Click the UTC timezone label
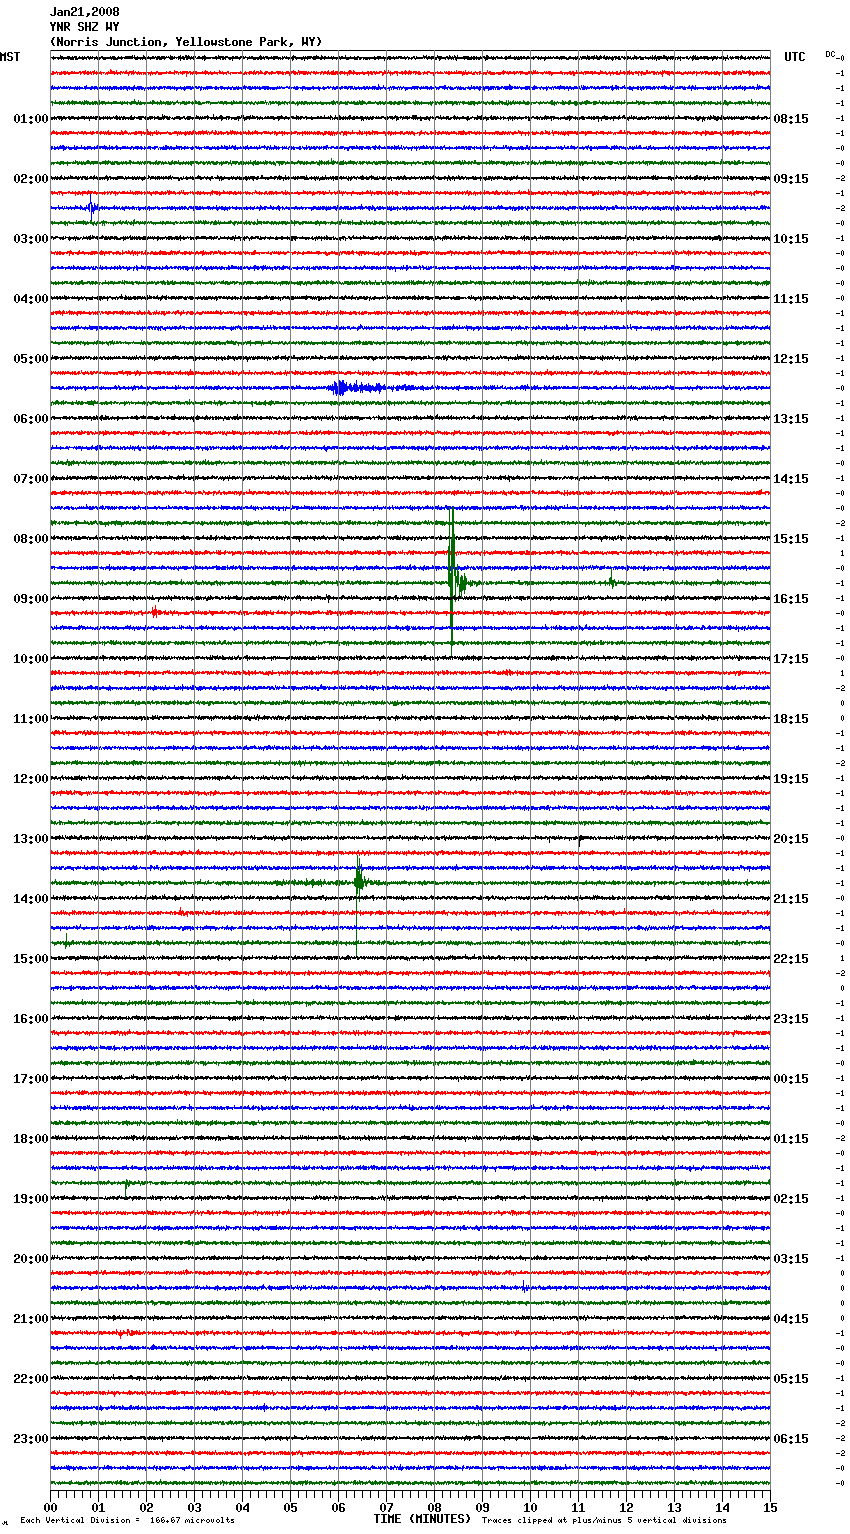 pos(795,57)
